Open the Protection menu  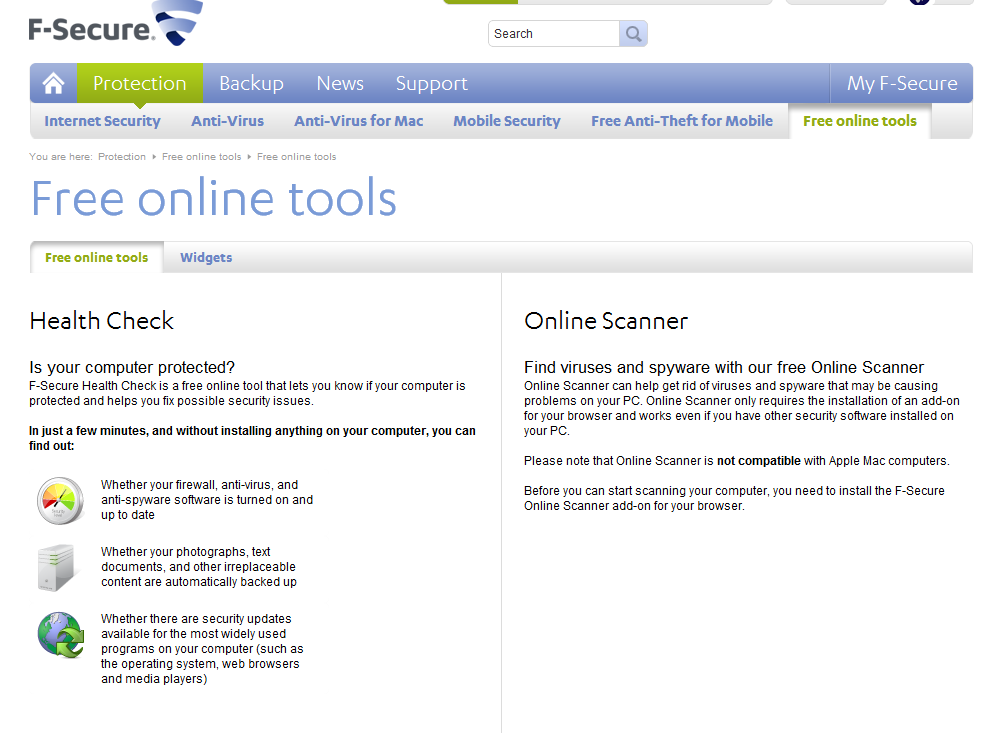point(140,83)
